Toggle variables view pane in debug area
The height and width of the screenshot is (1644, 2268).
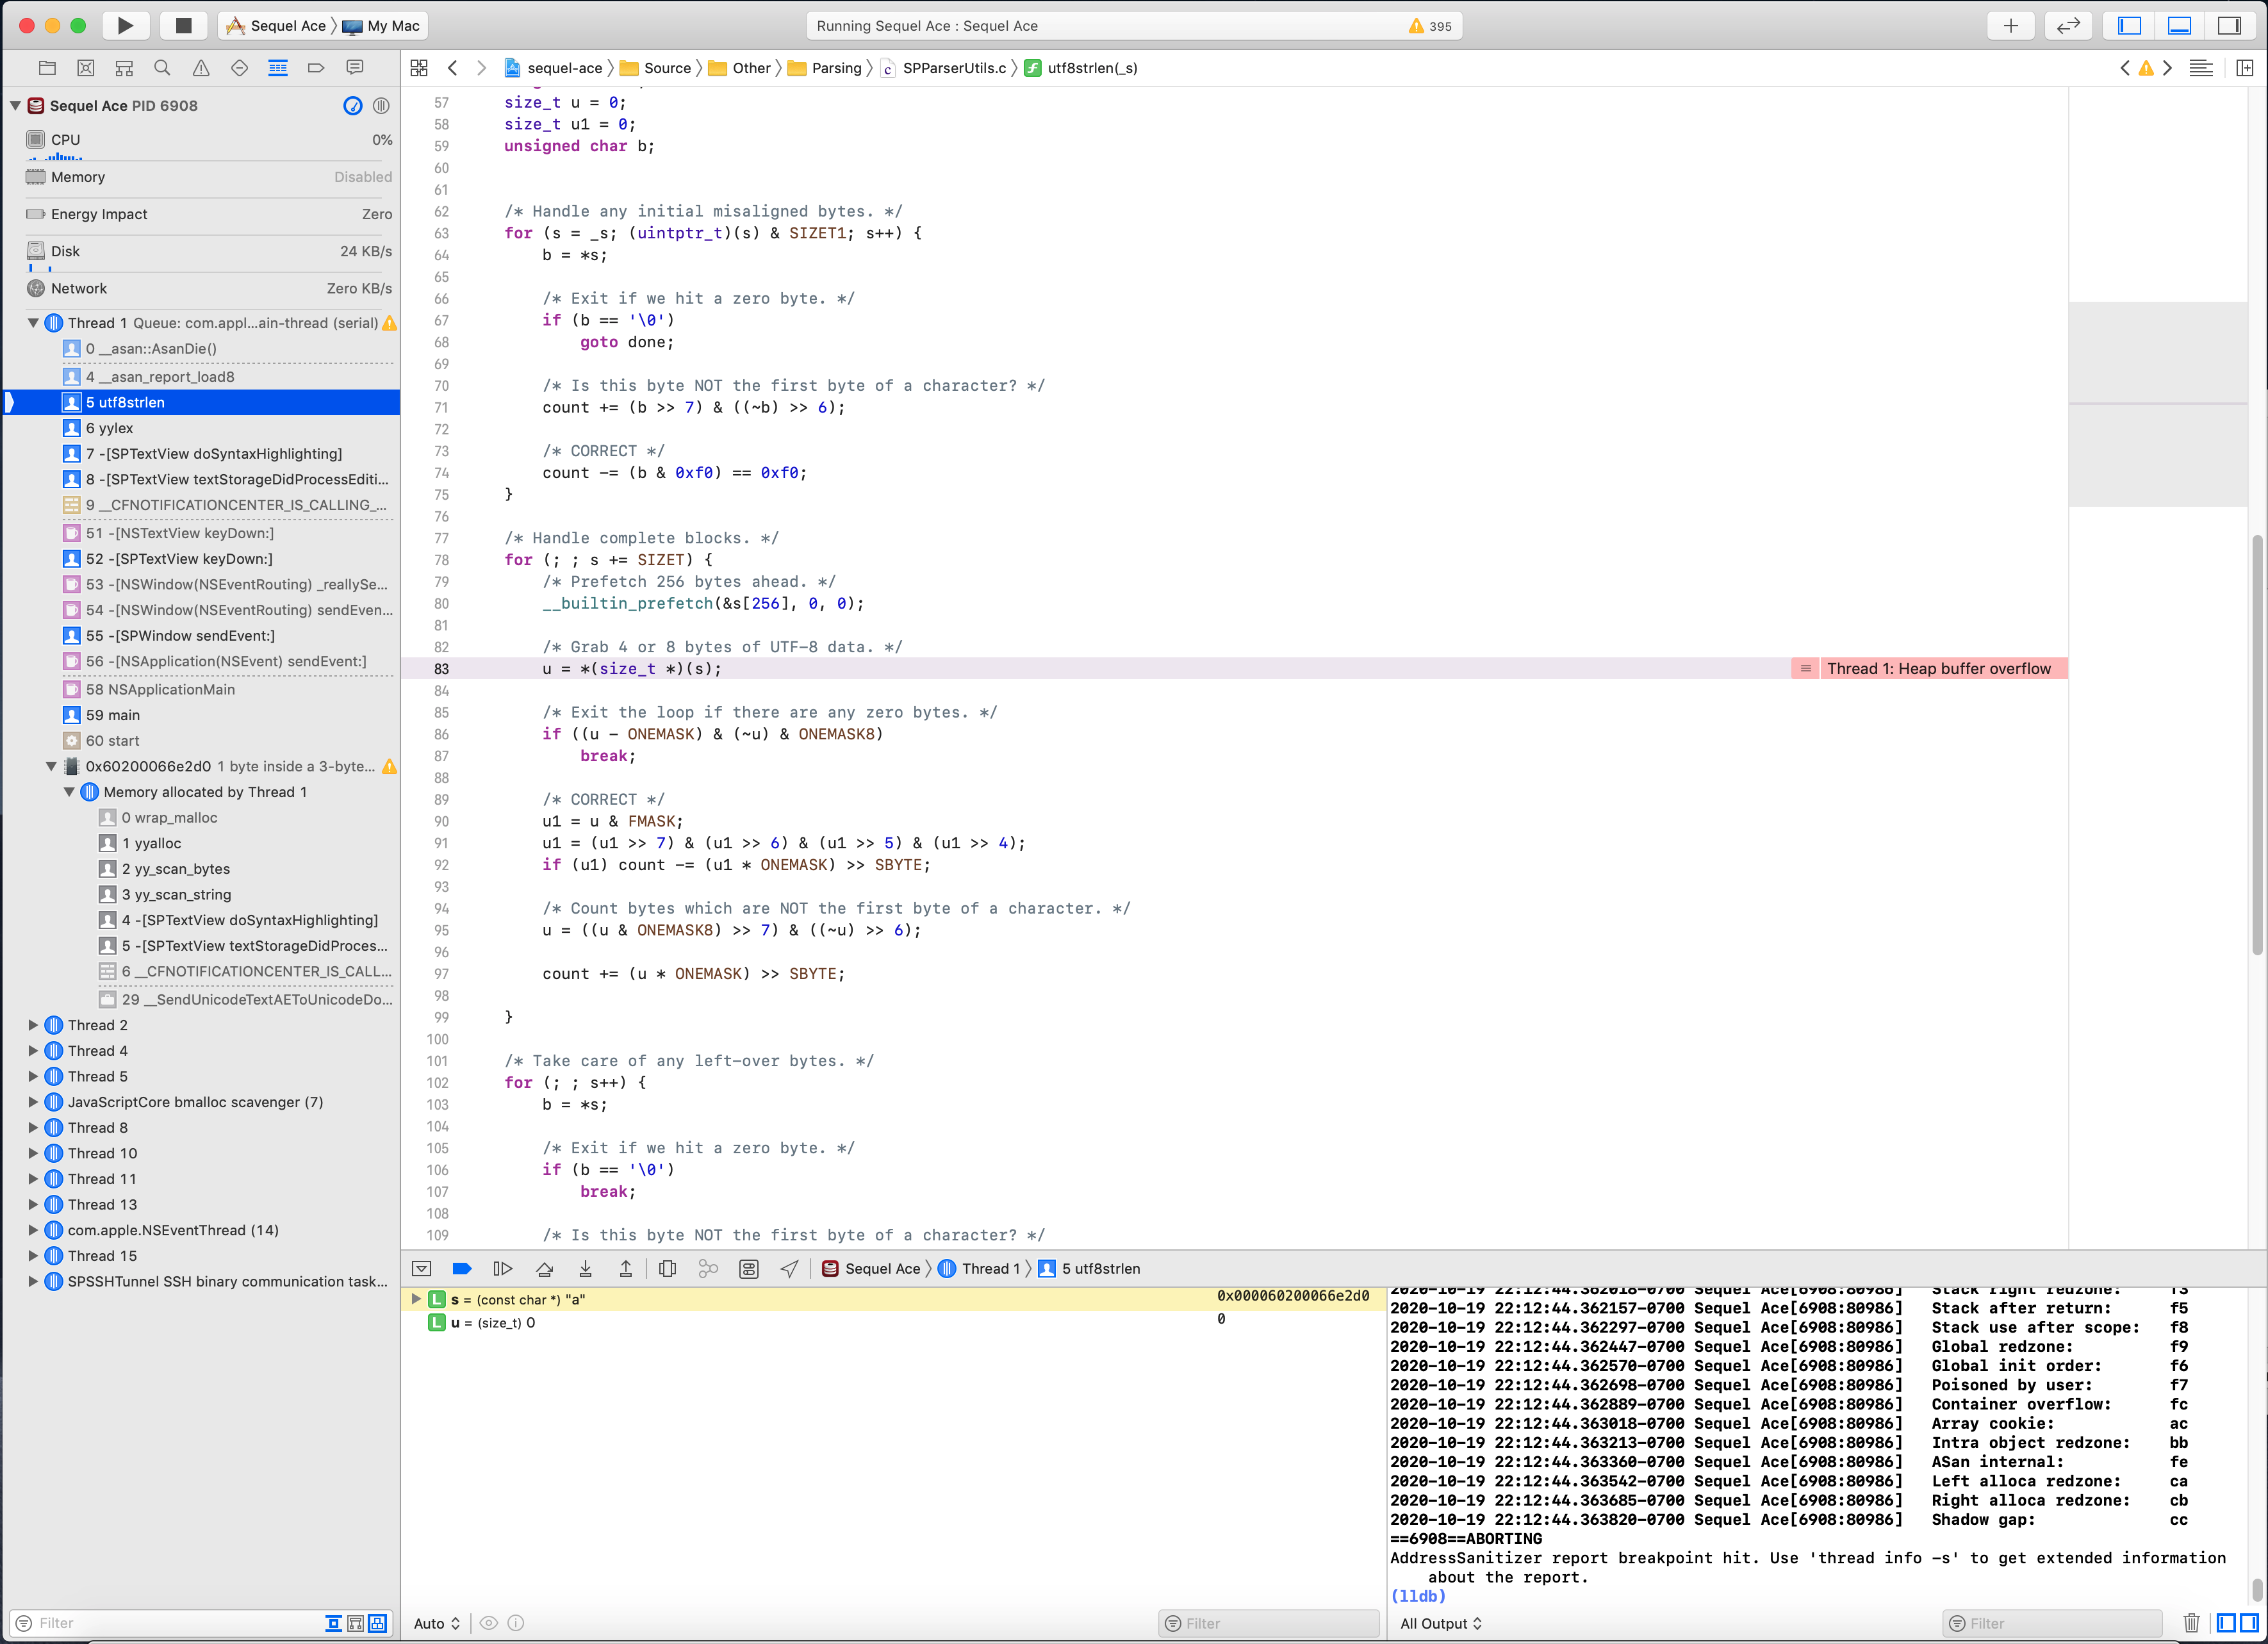point(2227,1623)
